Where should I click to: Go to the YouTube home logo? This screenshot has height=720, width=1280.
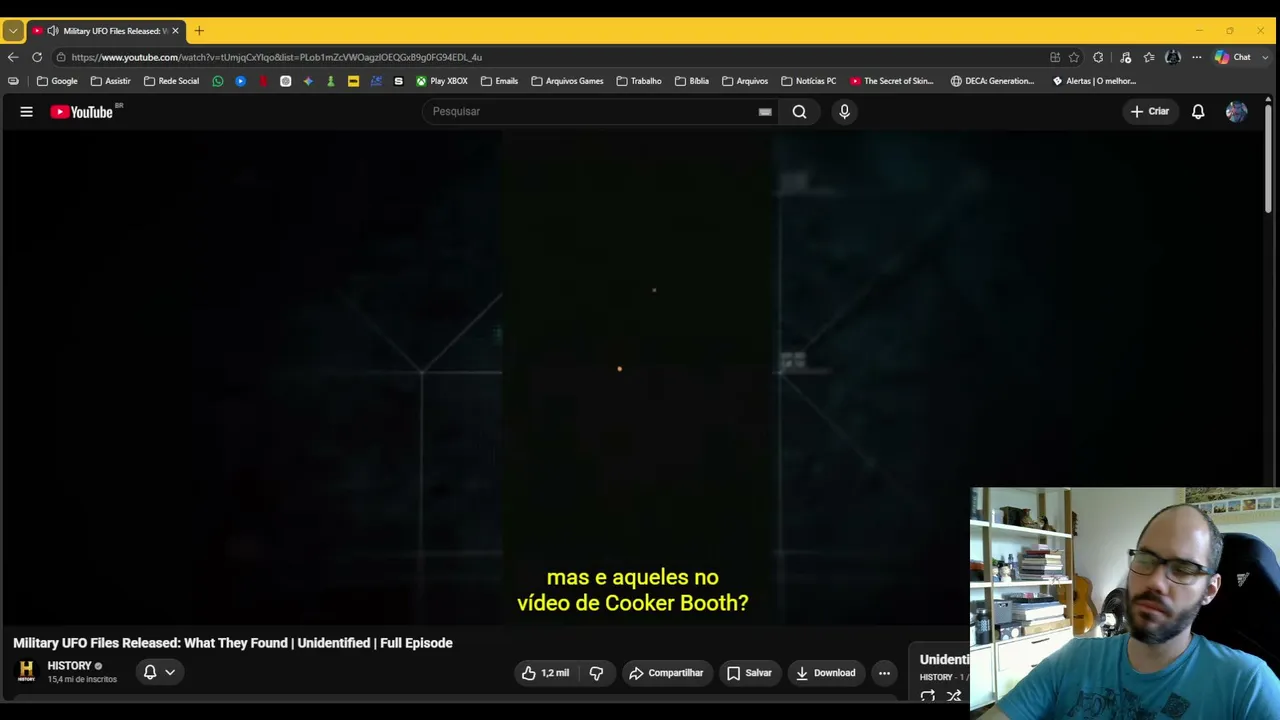tap(84, 112)
